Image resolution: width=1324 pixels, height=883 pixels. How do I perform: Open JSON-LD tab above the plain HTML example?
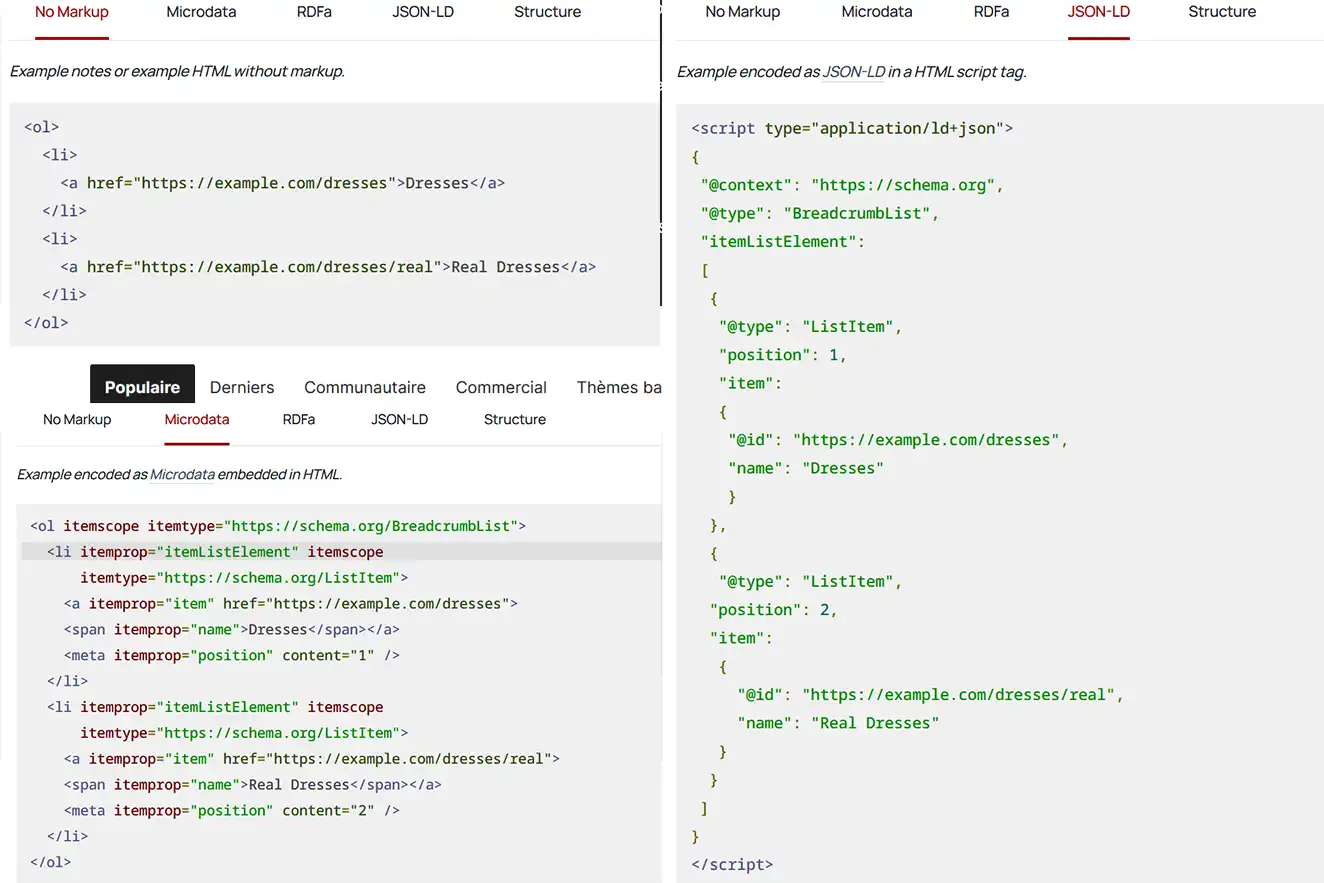tap(424, 12)
